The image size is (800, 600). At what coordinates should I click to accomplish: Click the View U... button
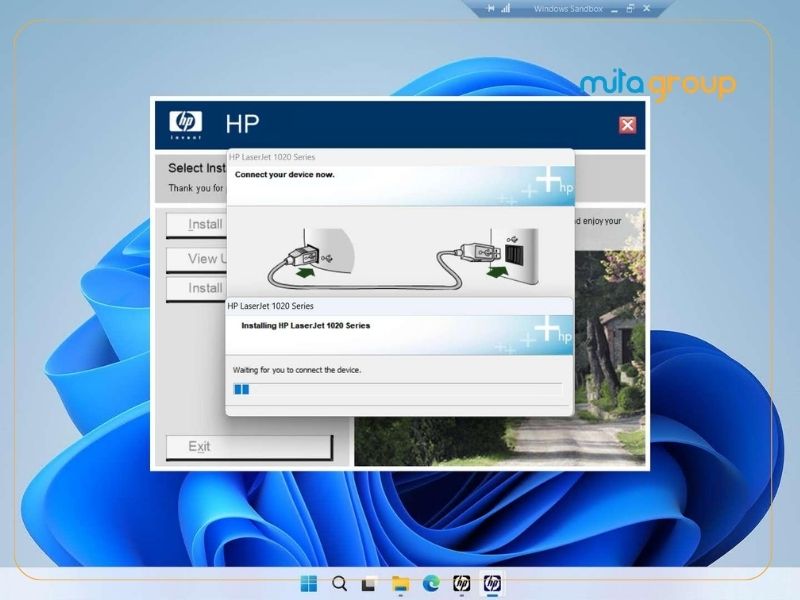tap(196, 259)
